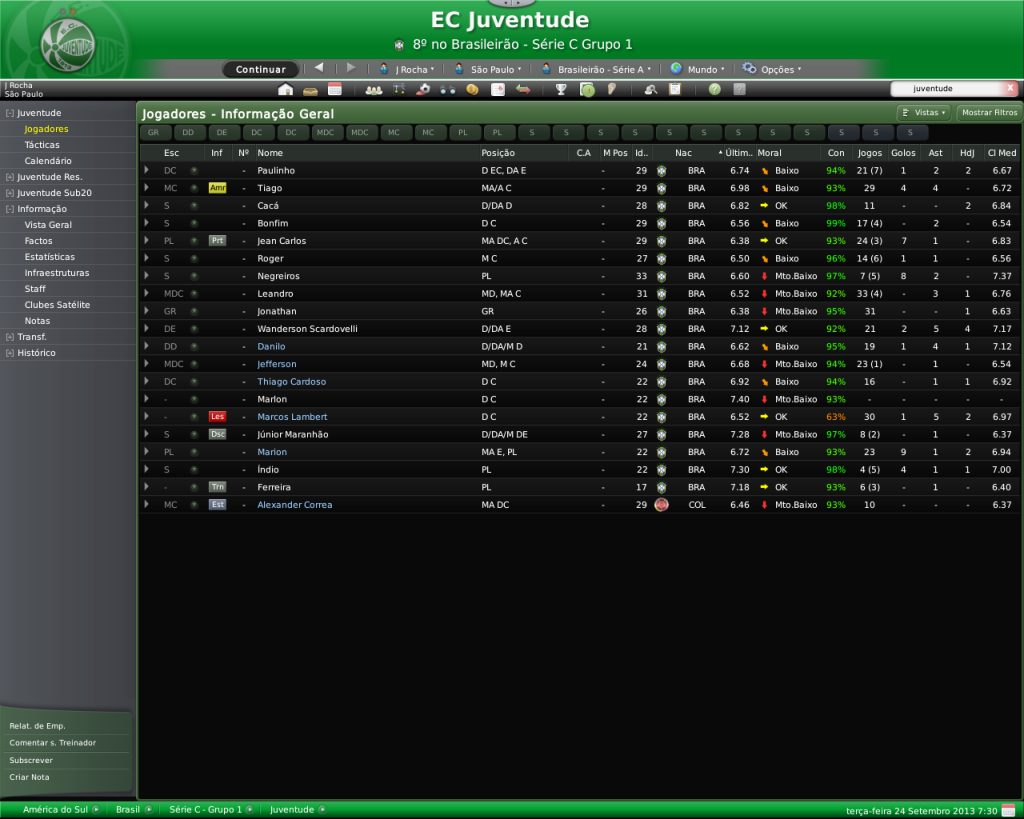The width and height of the screenshot is (1024, 819).
Task: Click the squad people icon in the toolbar
Action: (x=374, y=89)
